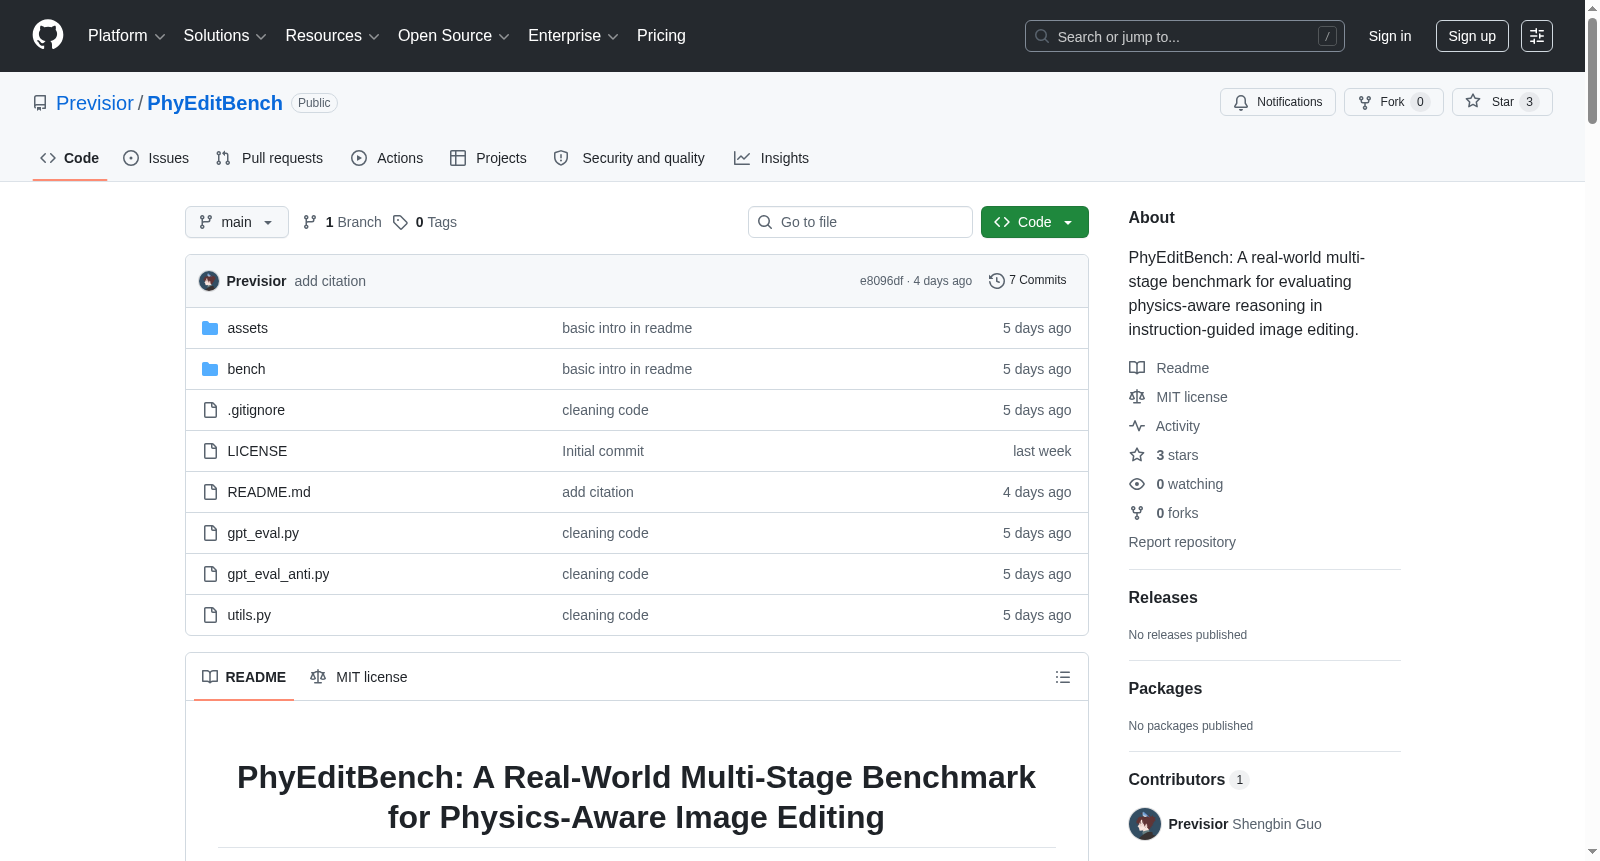Switch to the Issues tab
1600x861 pixels.
pyautogui.click(x=156, y=158)
